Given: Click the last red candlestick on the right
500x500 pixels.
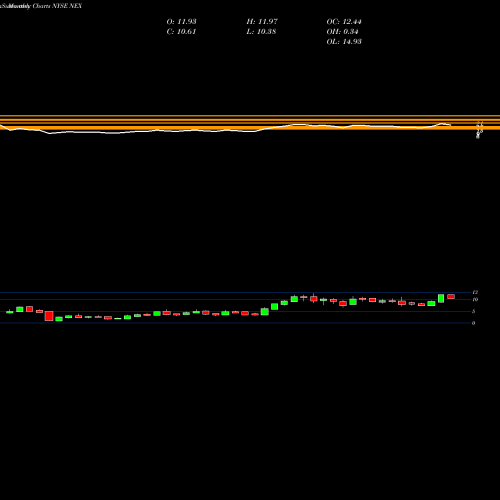Looking at the screenshot, I should pos(451,297).
